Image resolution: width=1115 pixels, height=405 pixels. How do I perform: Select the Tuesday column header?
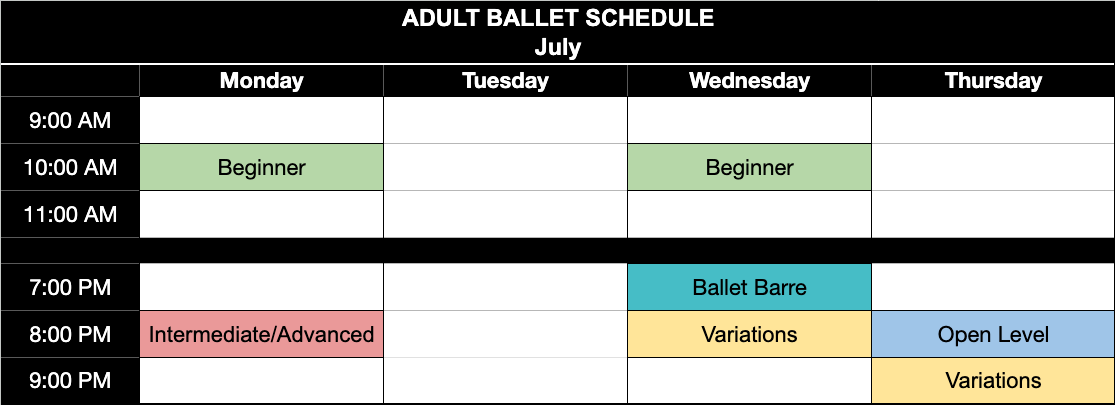[506, 81]
